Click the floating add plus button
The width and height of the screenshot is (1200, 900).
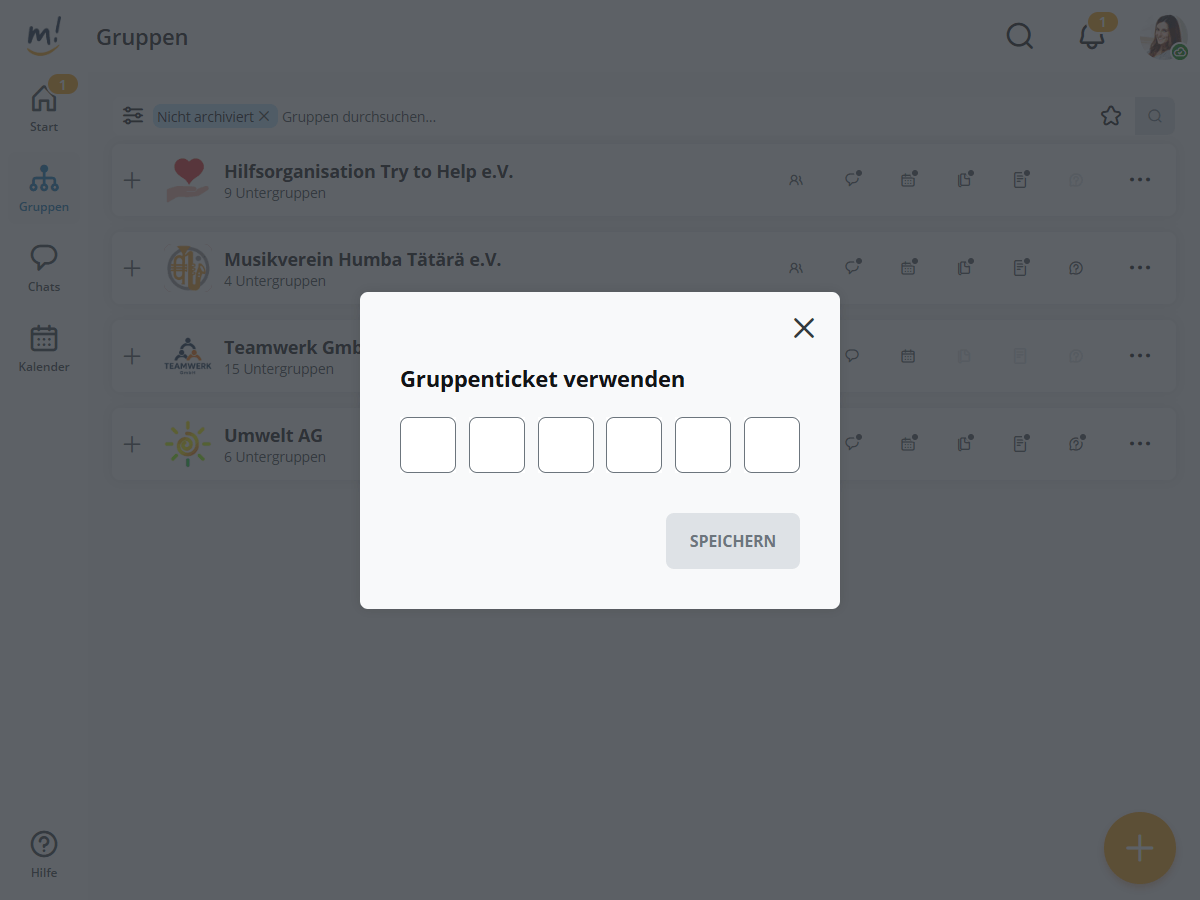point(1139,848)
